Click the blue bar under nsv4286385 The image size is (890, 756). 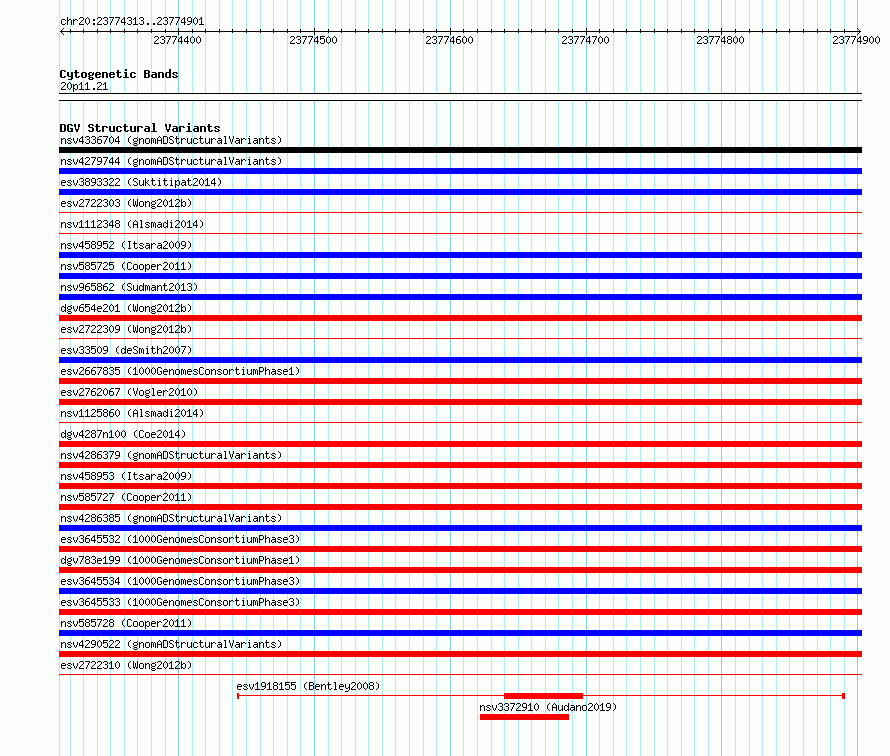460,528
